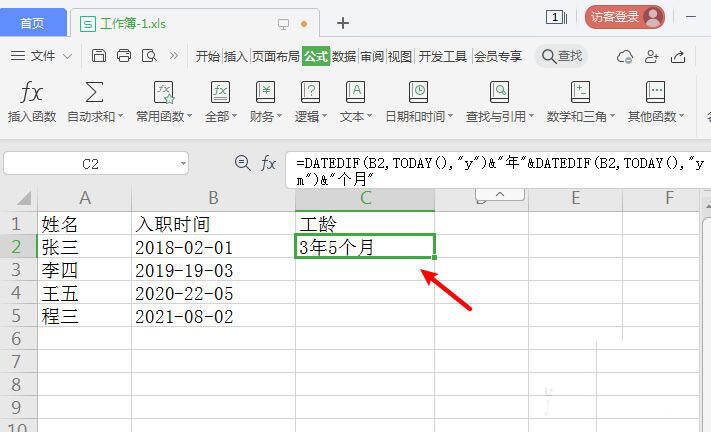This screenshot has height=432, width=711.
Task: Select column A header
Action: (x=84, y=199)
